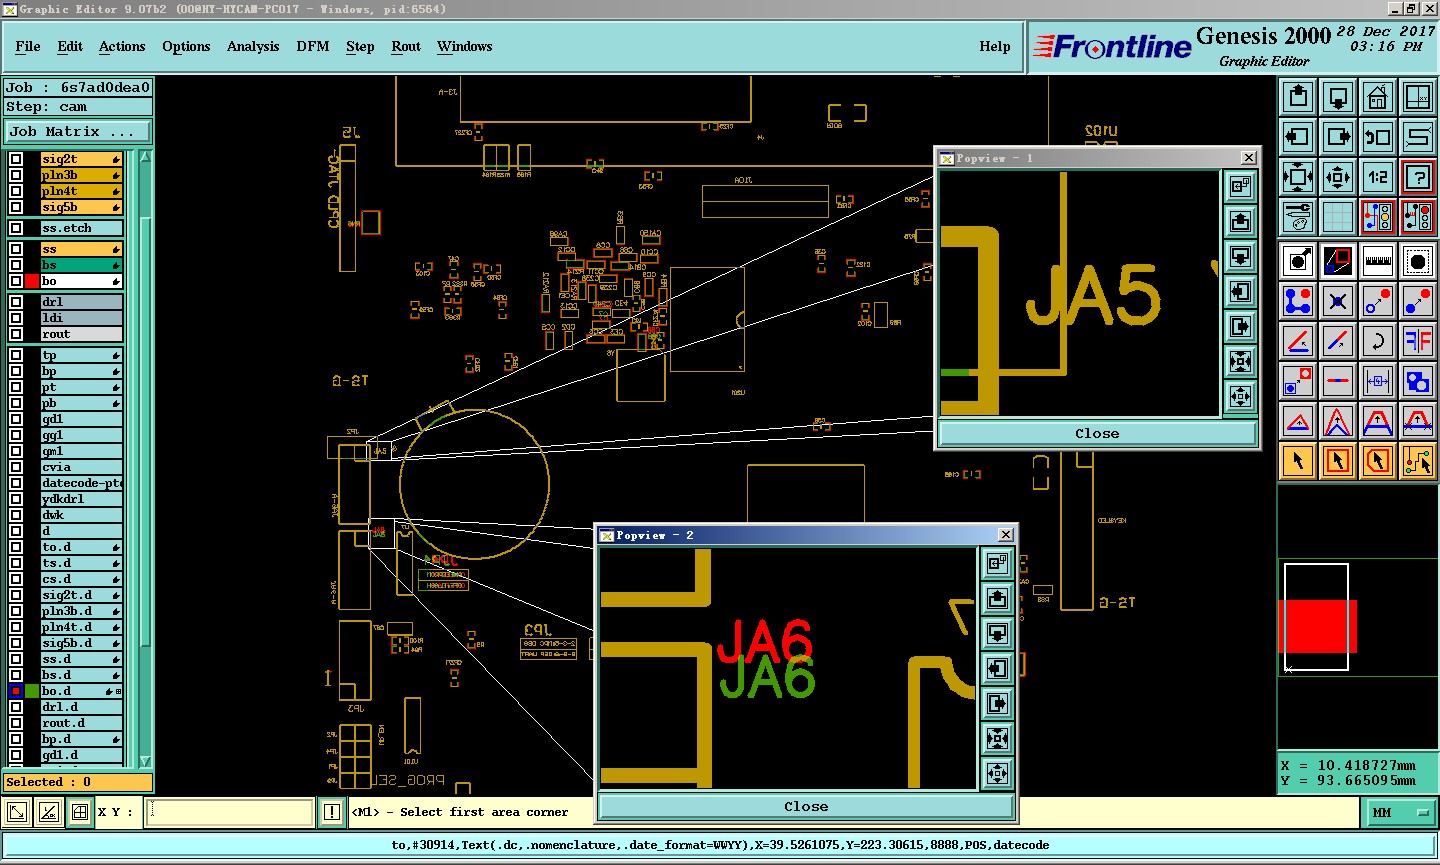Viewport: 1440px width, 865px height.
Task: Open the Analysis menu
Action: coord(253,46)
